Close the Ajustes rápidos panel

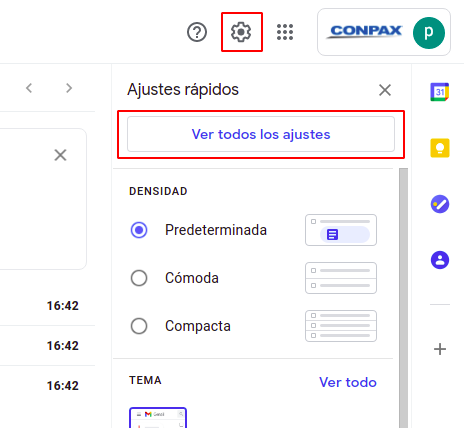[385, 90]
